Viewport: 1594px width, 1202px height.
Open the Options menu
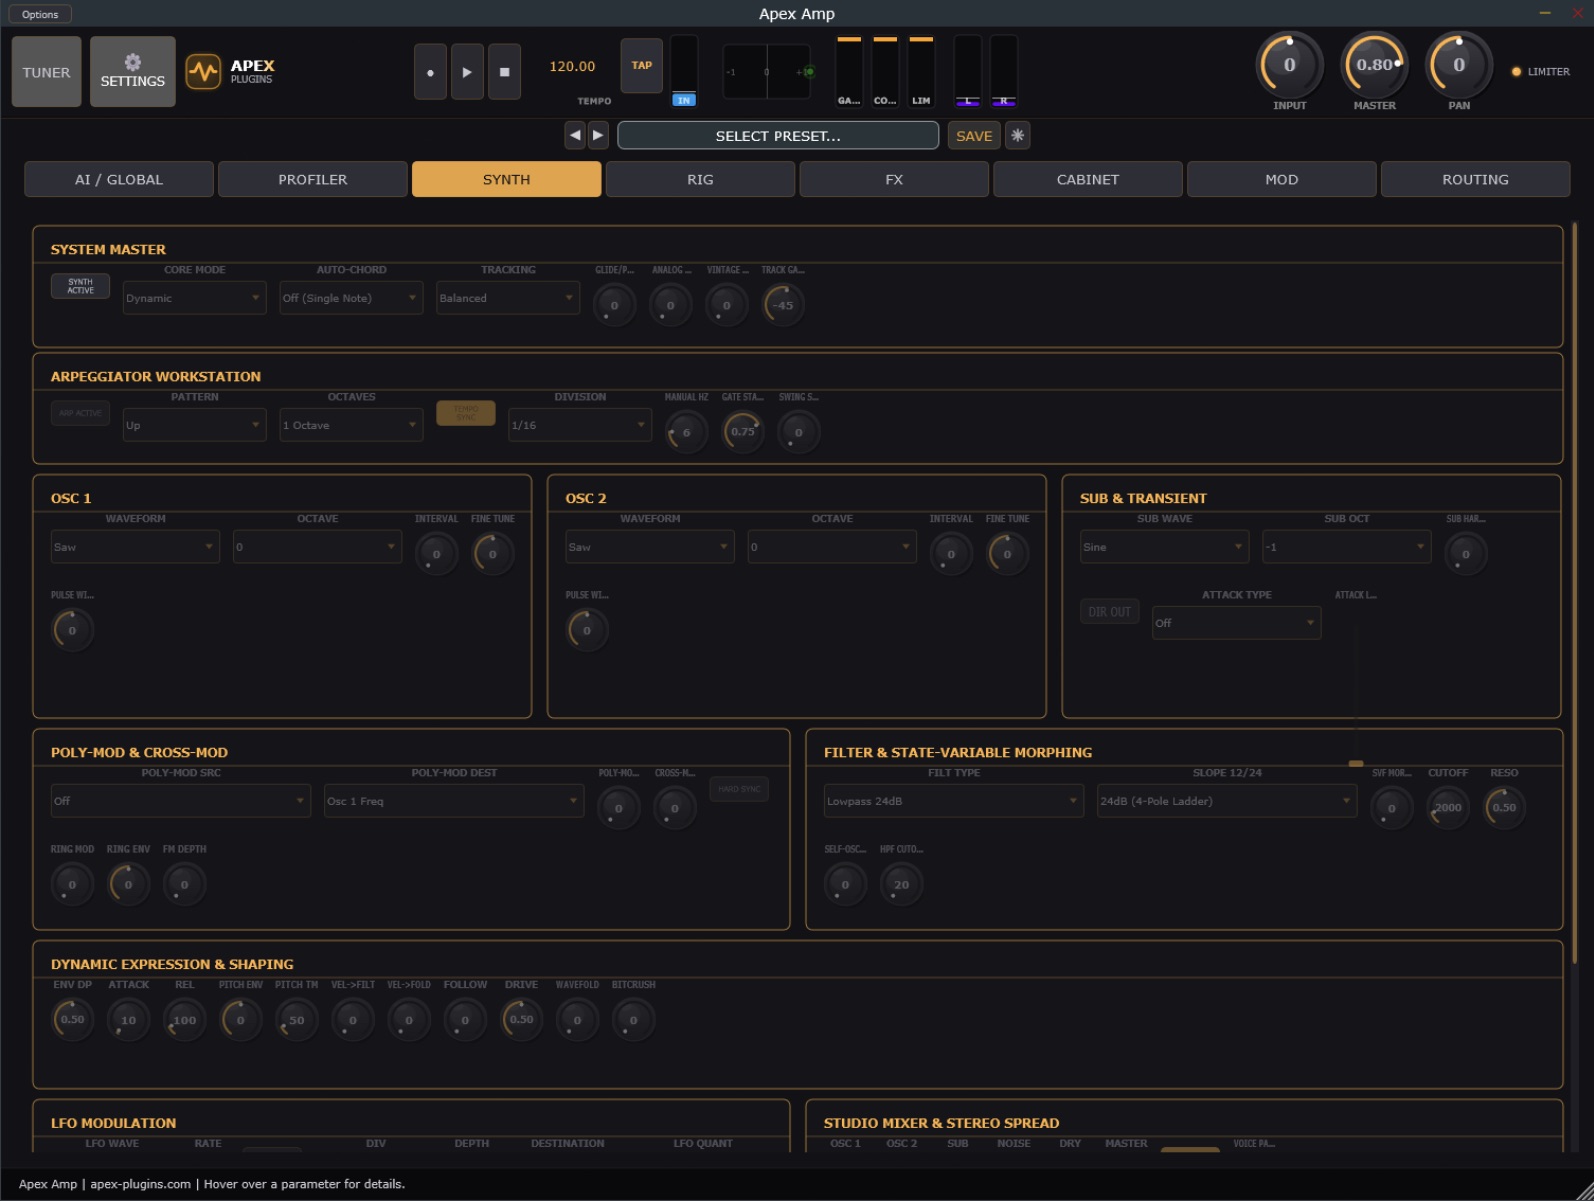click(x=40, y=14)
